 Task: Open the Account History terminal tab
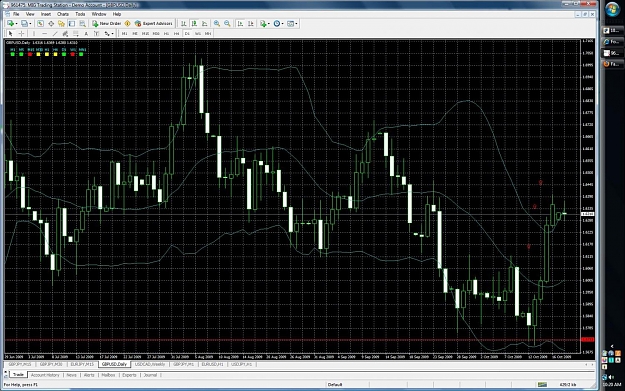coord(45,375)
